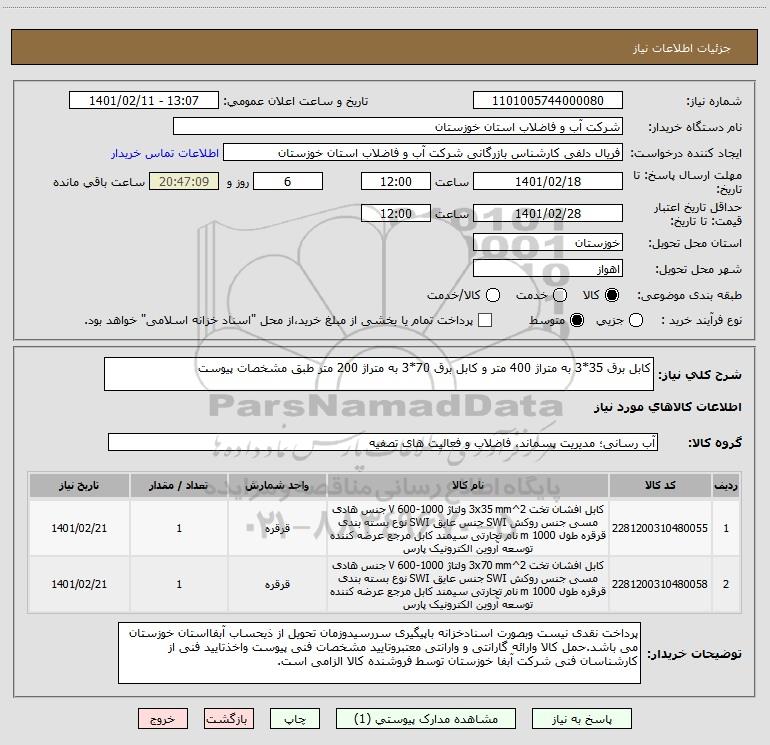Click the delivery city field اهواز
This screenshot has width=770, height=745.
click(548, 269)
